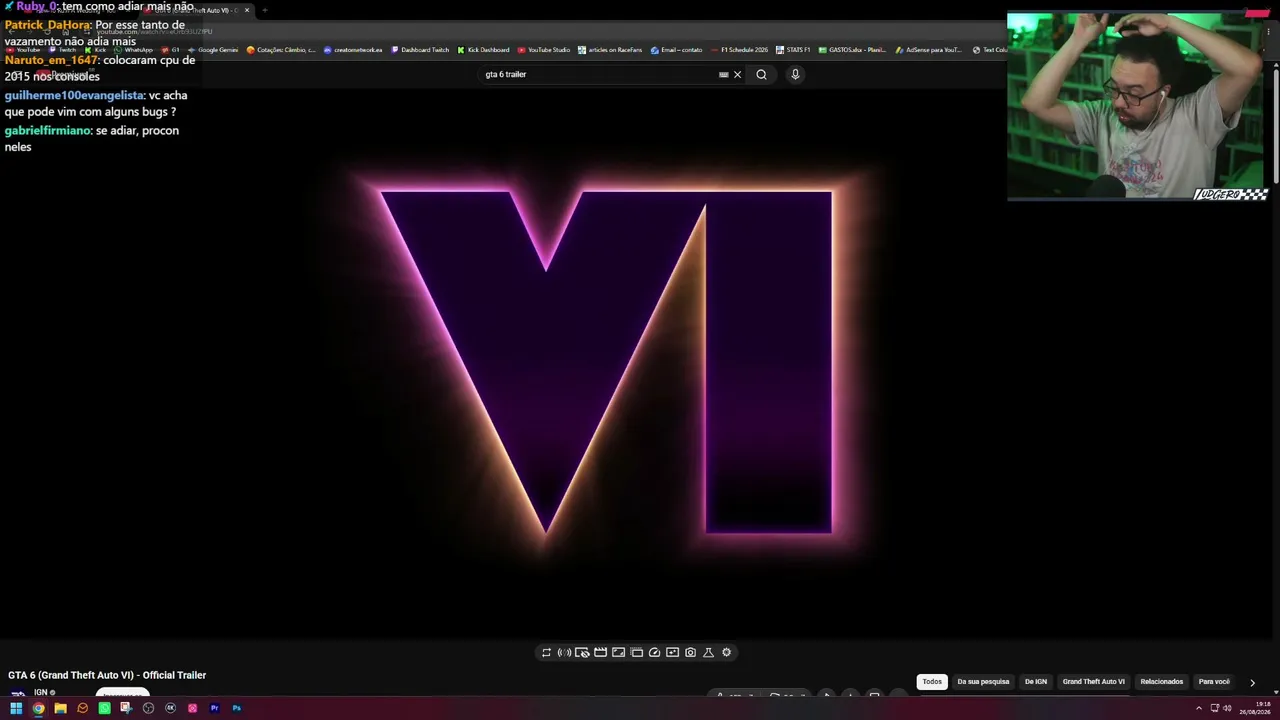Screen dimensions: 1280x720
Task: Open File Explorer from the taskbar
Action: 60,708
